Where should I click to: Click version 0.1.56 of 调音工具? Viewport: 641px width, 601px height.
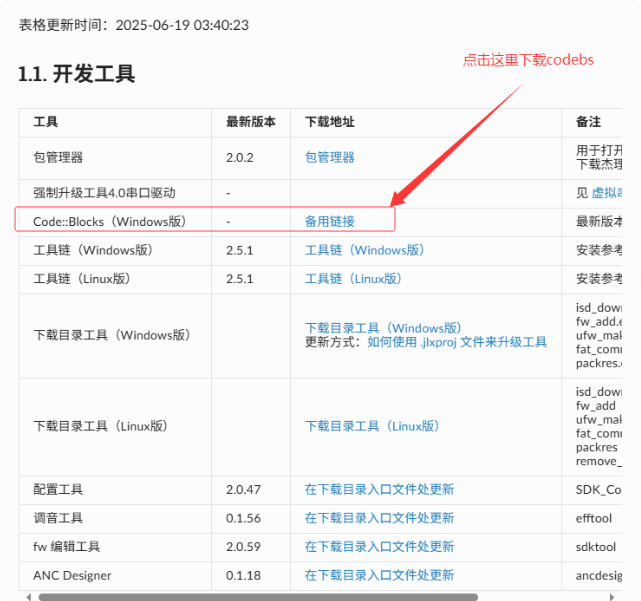[x=243, y=518]
